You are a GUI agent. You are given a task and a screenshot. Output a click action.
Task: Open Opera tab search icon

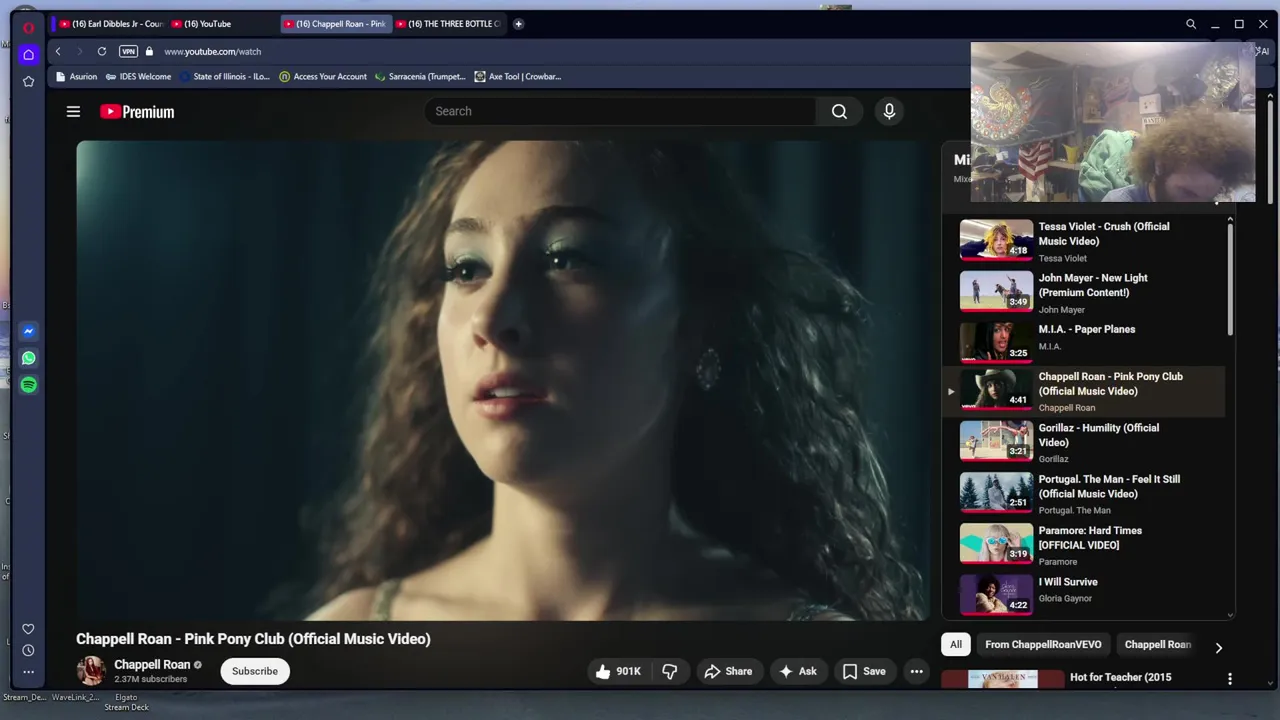(x=1191, y=24)
